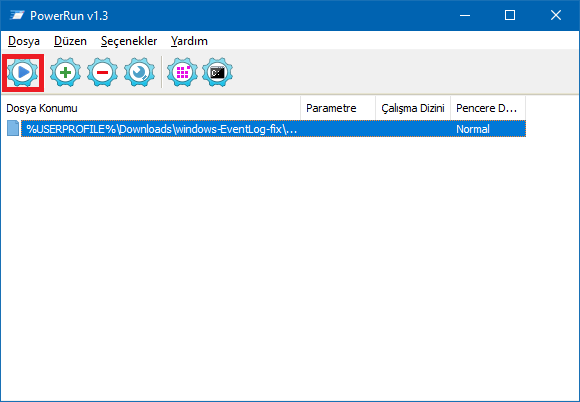Click the PowerRun title bar app icon

coord(17,16)
